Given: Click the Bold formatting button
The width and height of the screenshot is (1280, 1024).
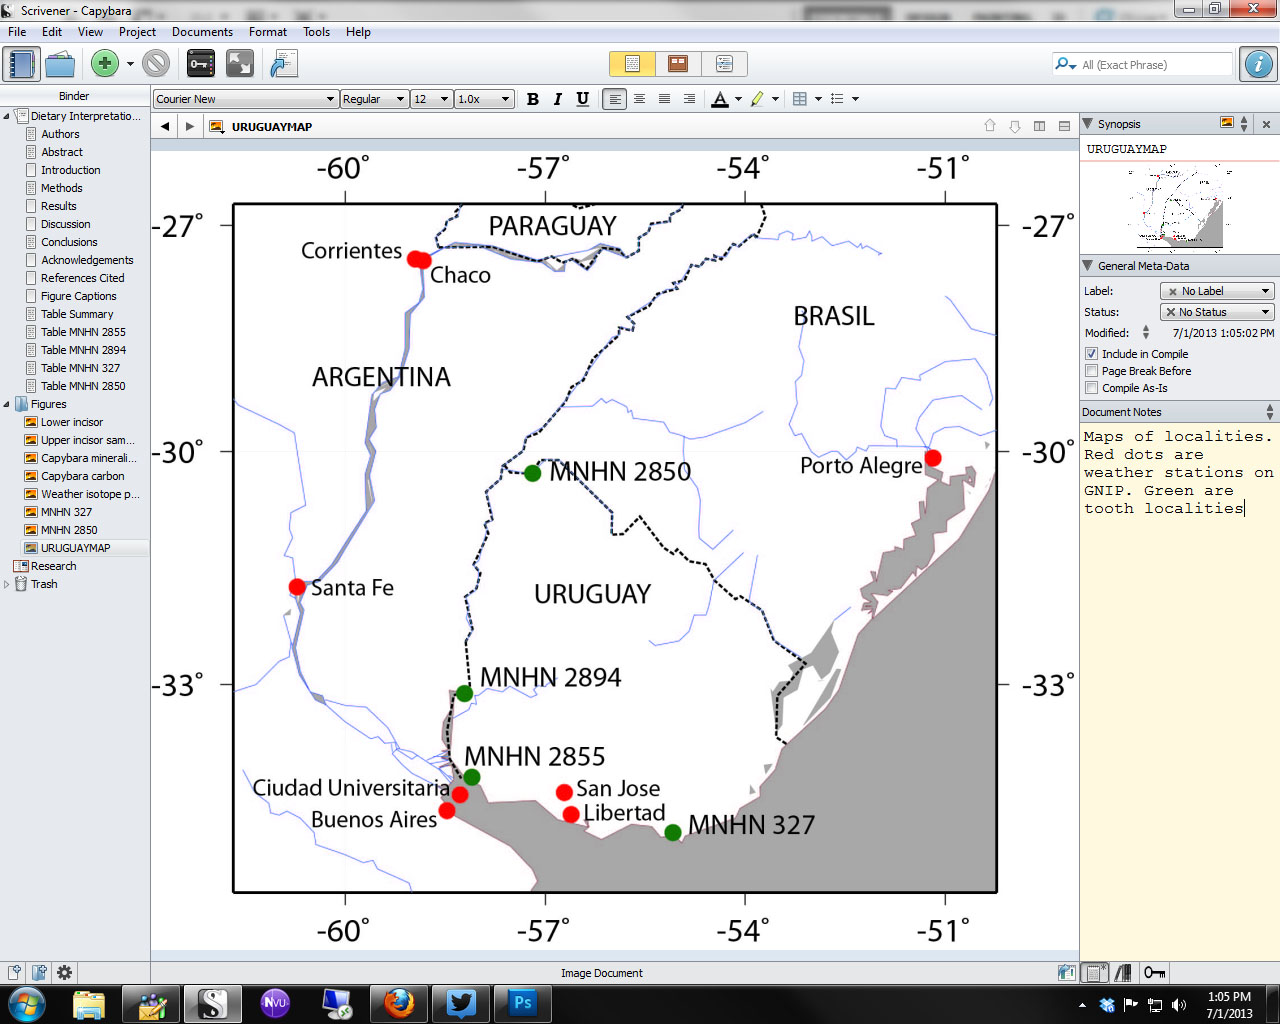Looking at the screenshot, I should coord(533,99).
